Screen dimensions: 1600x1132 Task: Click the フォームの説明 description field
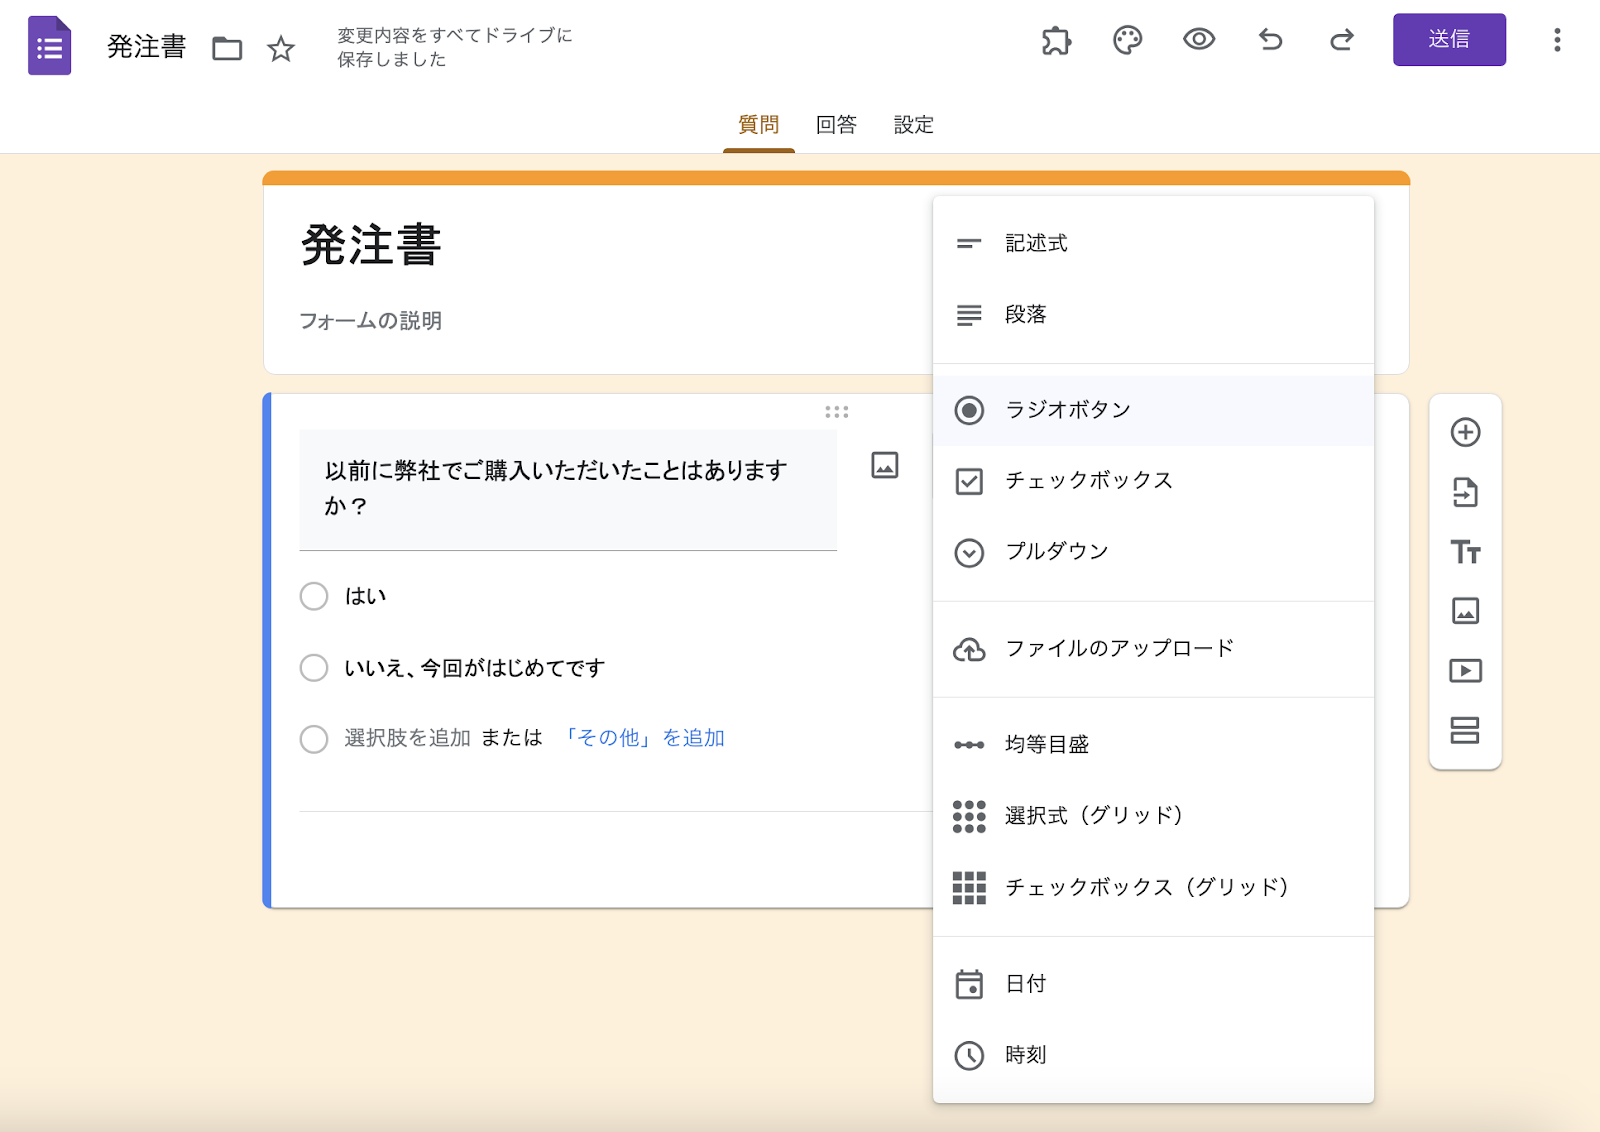point(371,321)
